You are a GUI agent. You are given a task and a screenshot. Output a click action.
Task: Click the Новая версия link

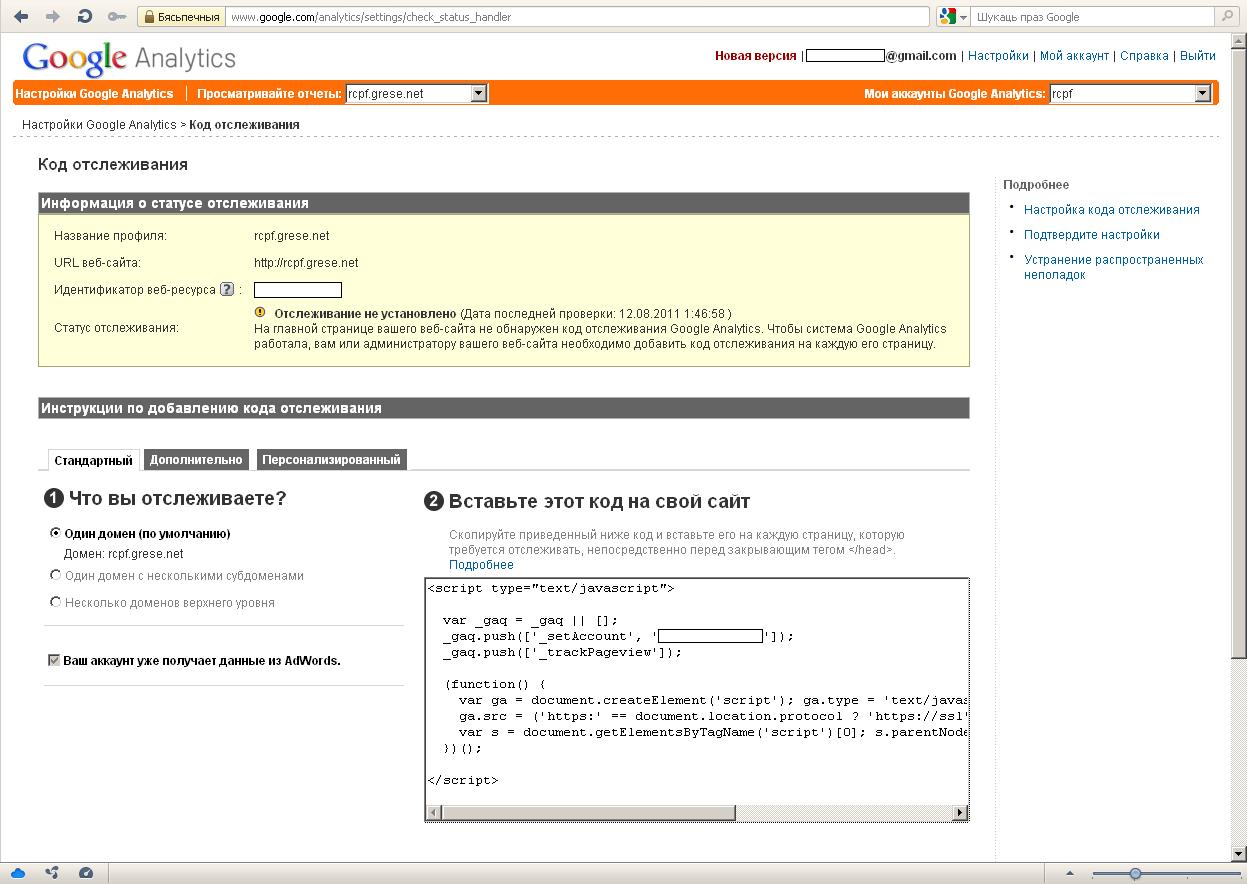(755, 56)
